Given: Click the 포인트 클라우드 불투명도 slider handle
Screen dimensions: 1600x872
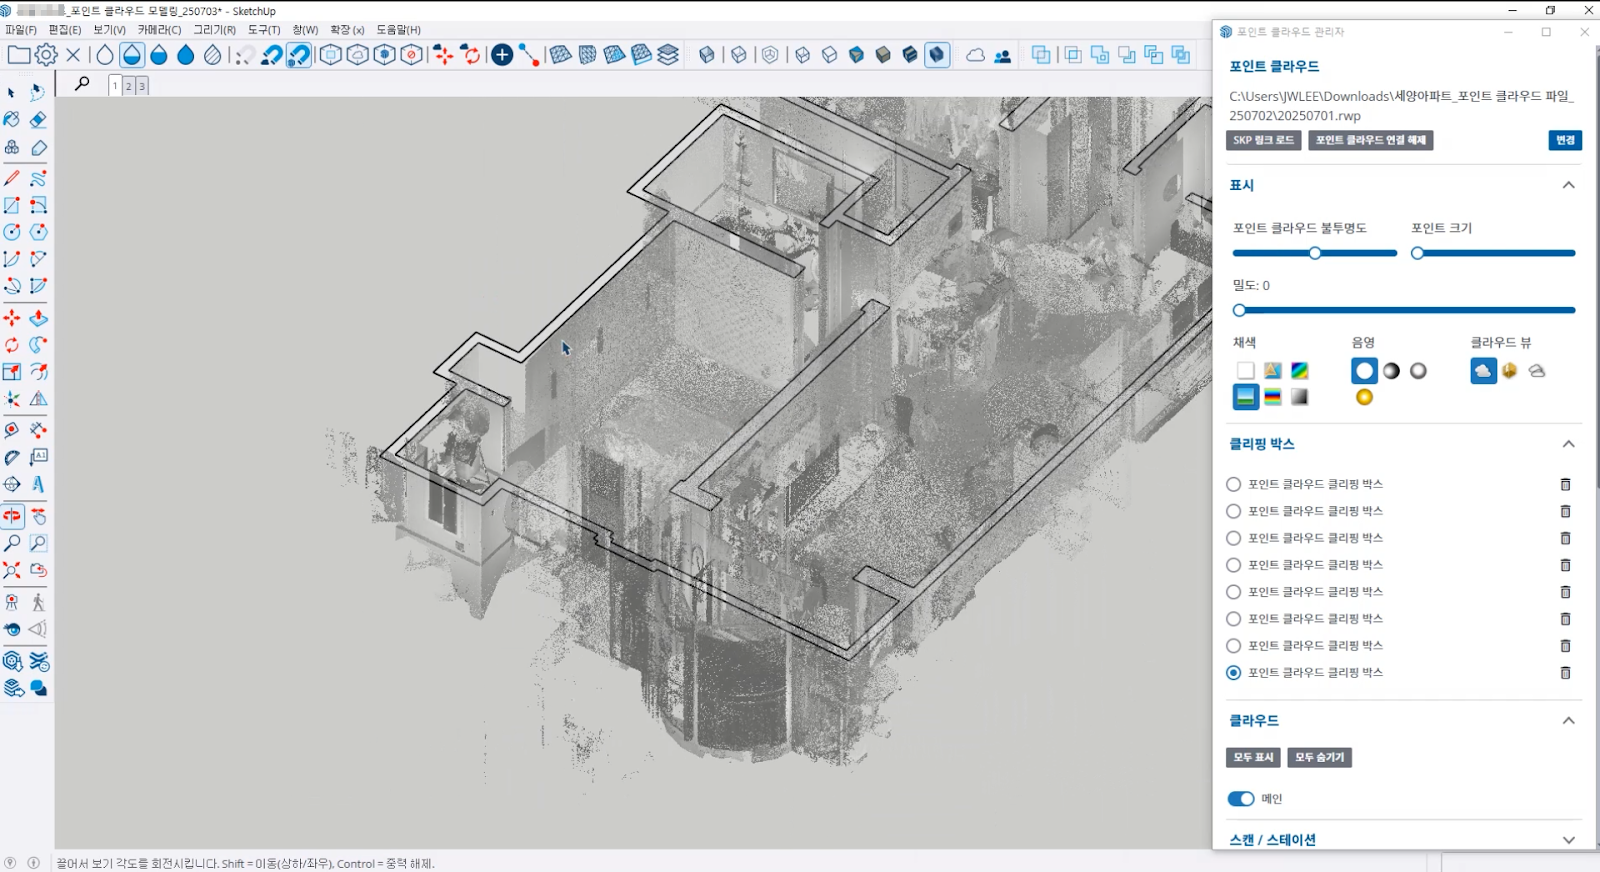Looking at the screenshot, I should (1315, 253).
